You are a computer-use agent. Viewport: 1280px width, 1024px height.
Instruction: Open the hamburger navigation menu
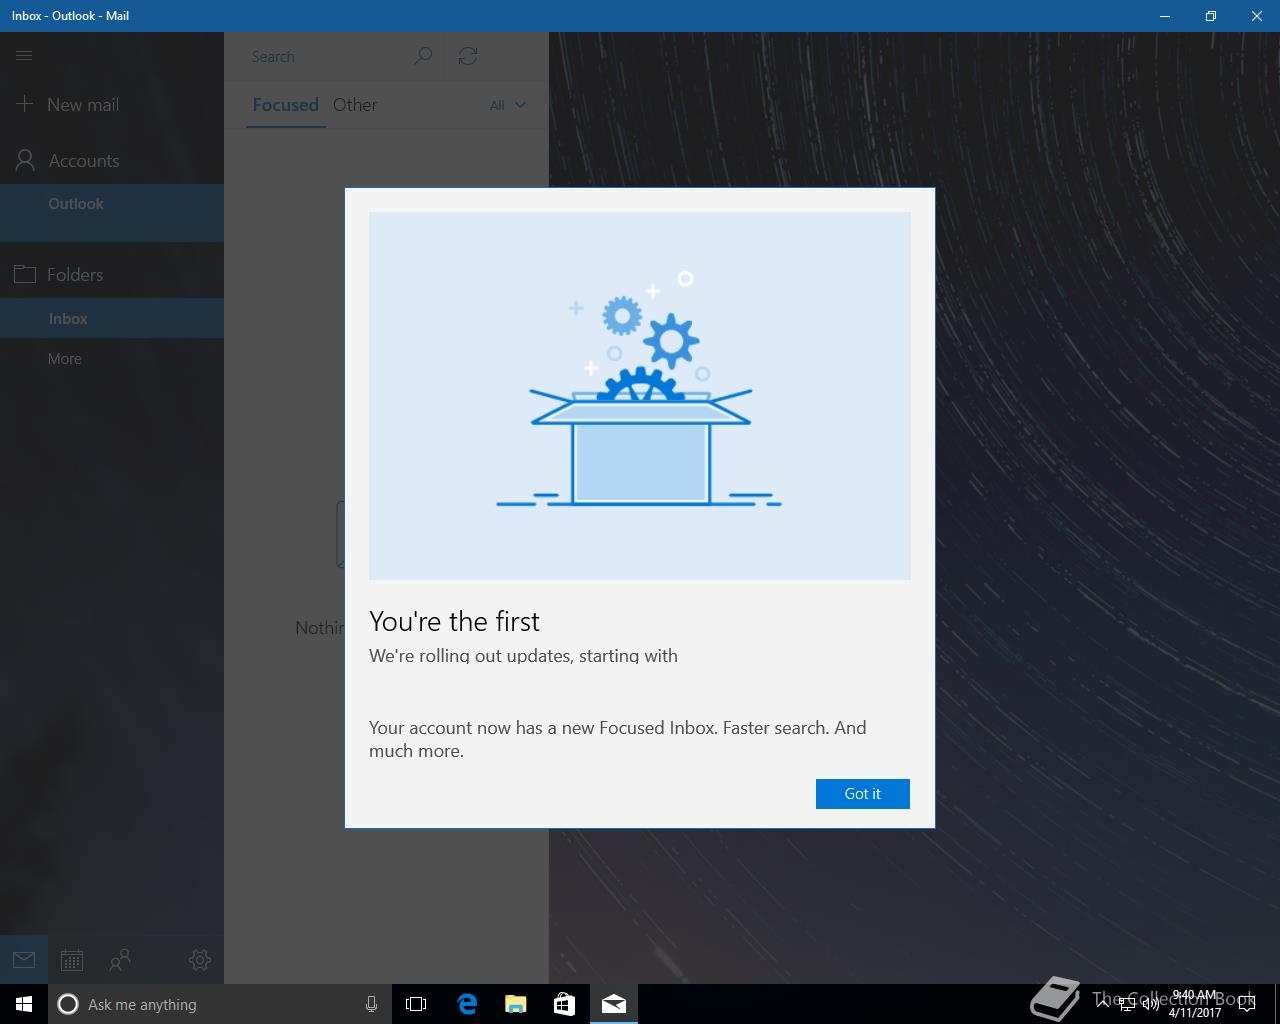coord(24,56)
